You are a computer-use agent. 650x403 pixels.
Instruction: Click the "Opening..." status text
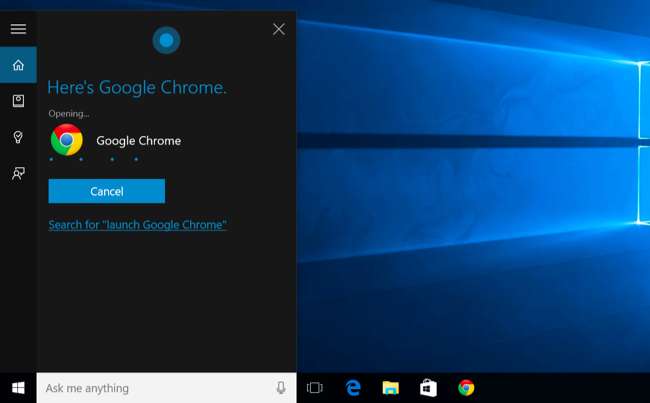pyautogui.click(x=69, y=114)
